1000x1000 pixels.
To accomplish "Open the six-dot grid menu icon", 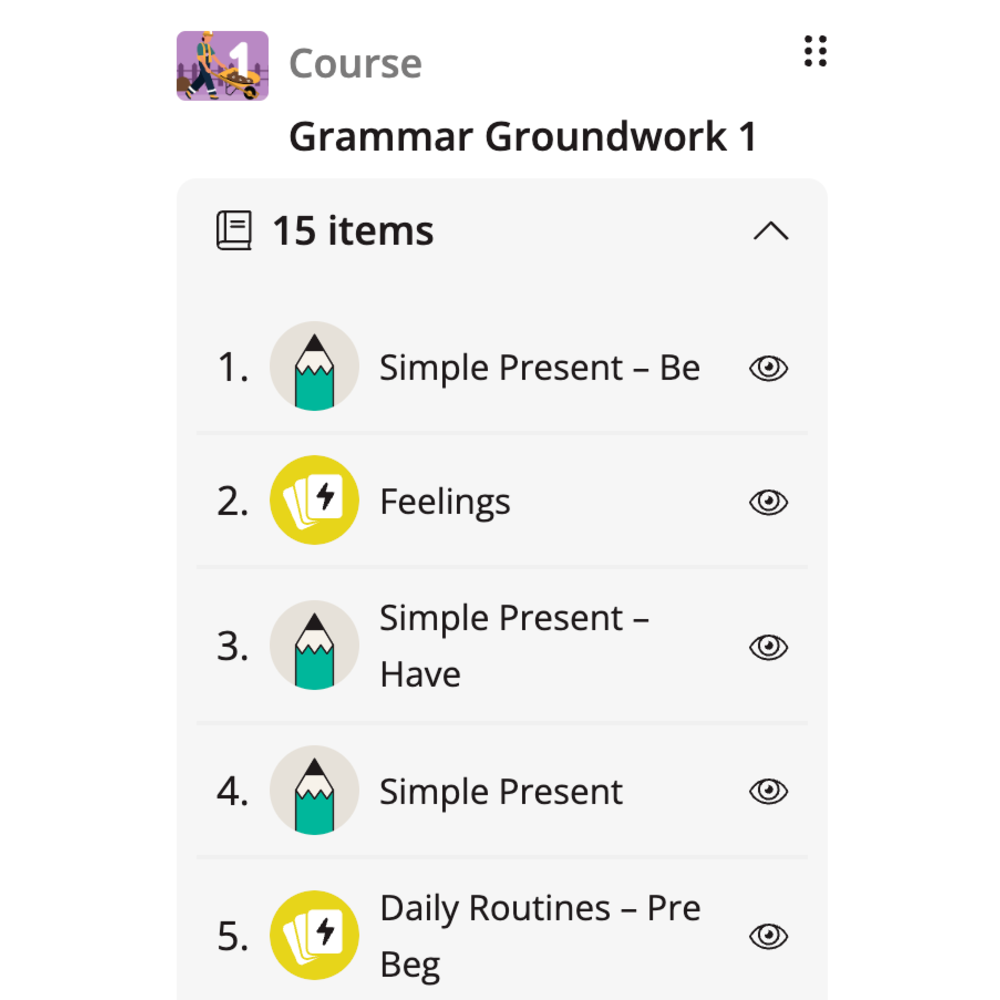I will 815,51.
